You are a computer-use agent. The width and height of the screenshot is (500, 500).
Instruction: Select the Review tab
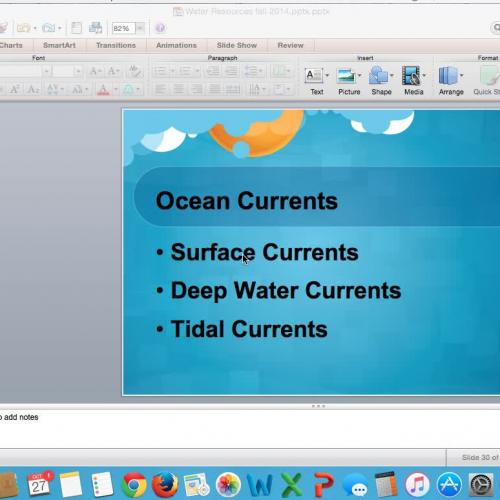(291, 45)
